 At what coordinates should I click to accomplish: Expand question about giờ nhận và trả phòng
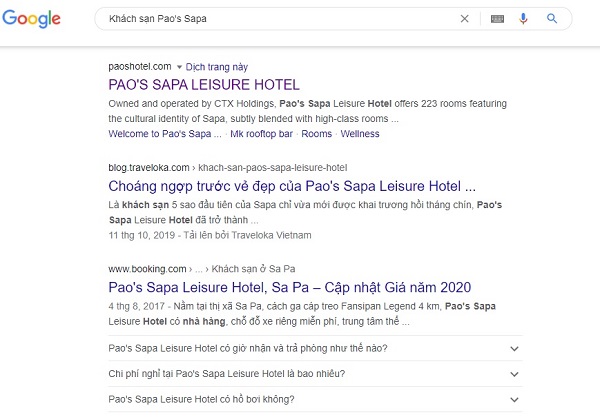313,349
